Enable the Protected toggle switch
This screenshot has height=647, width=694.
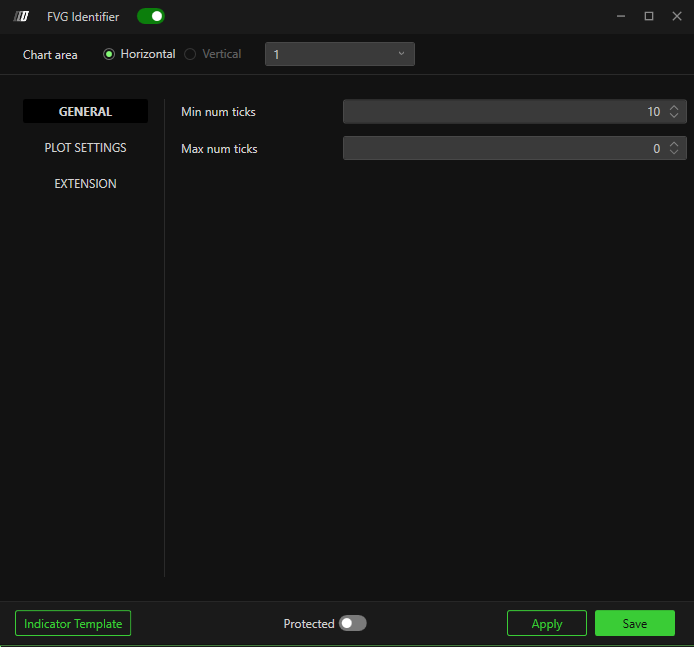click(352, 624)
